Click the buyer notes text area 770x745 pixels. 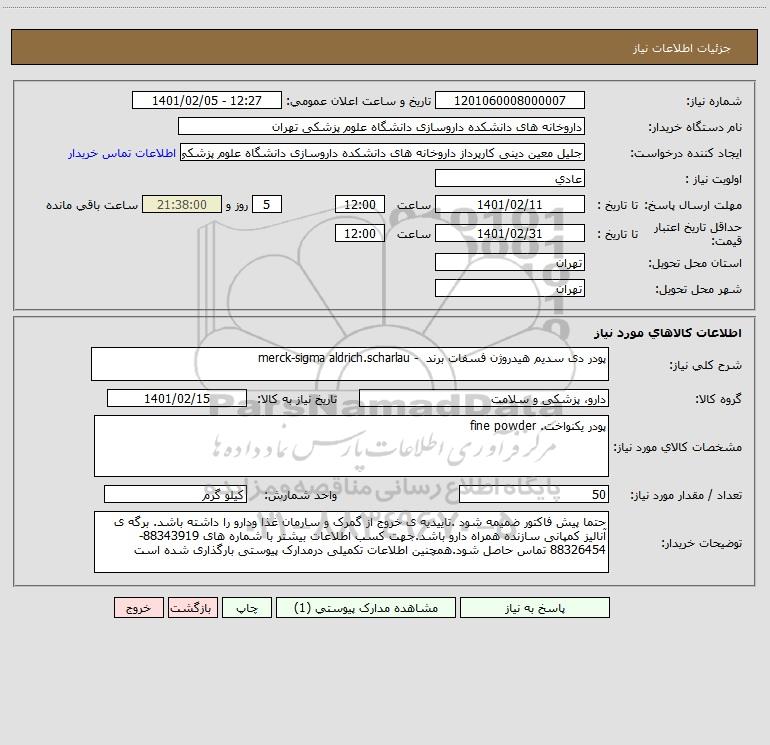tap(351, 542)
